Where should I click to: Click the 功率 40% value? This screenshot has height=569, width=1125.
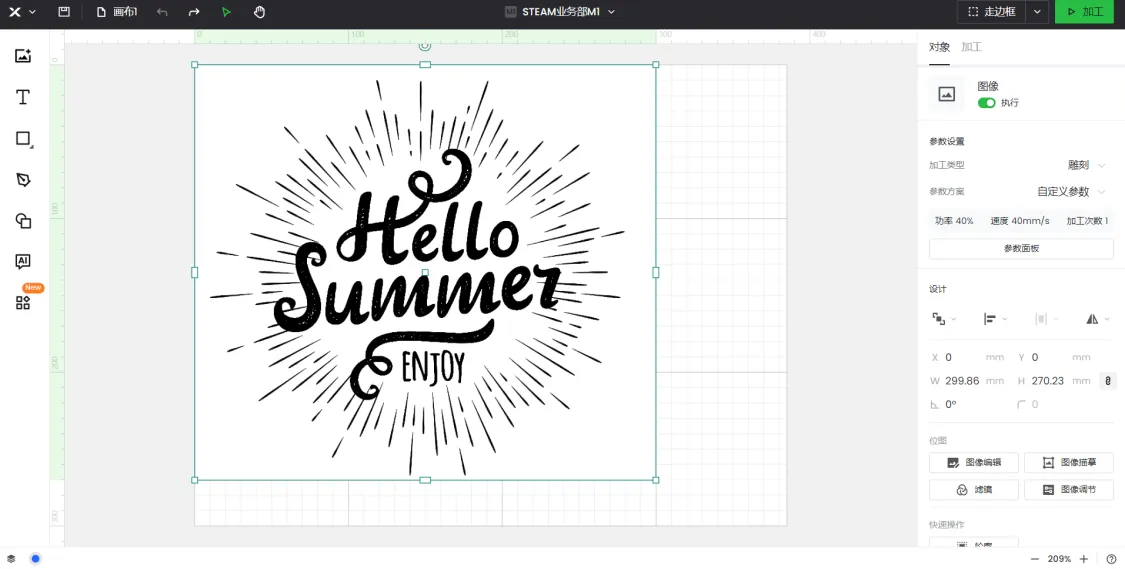tap(954, 221)
